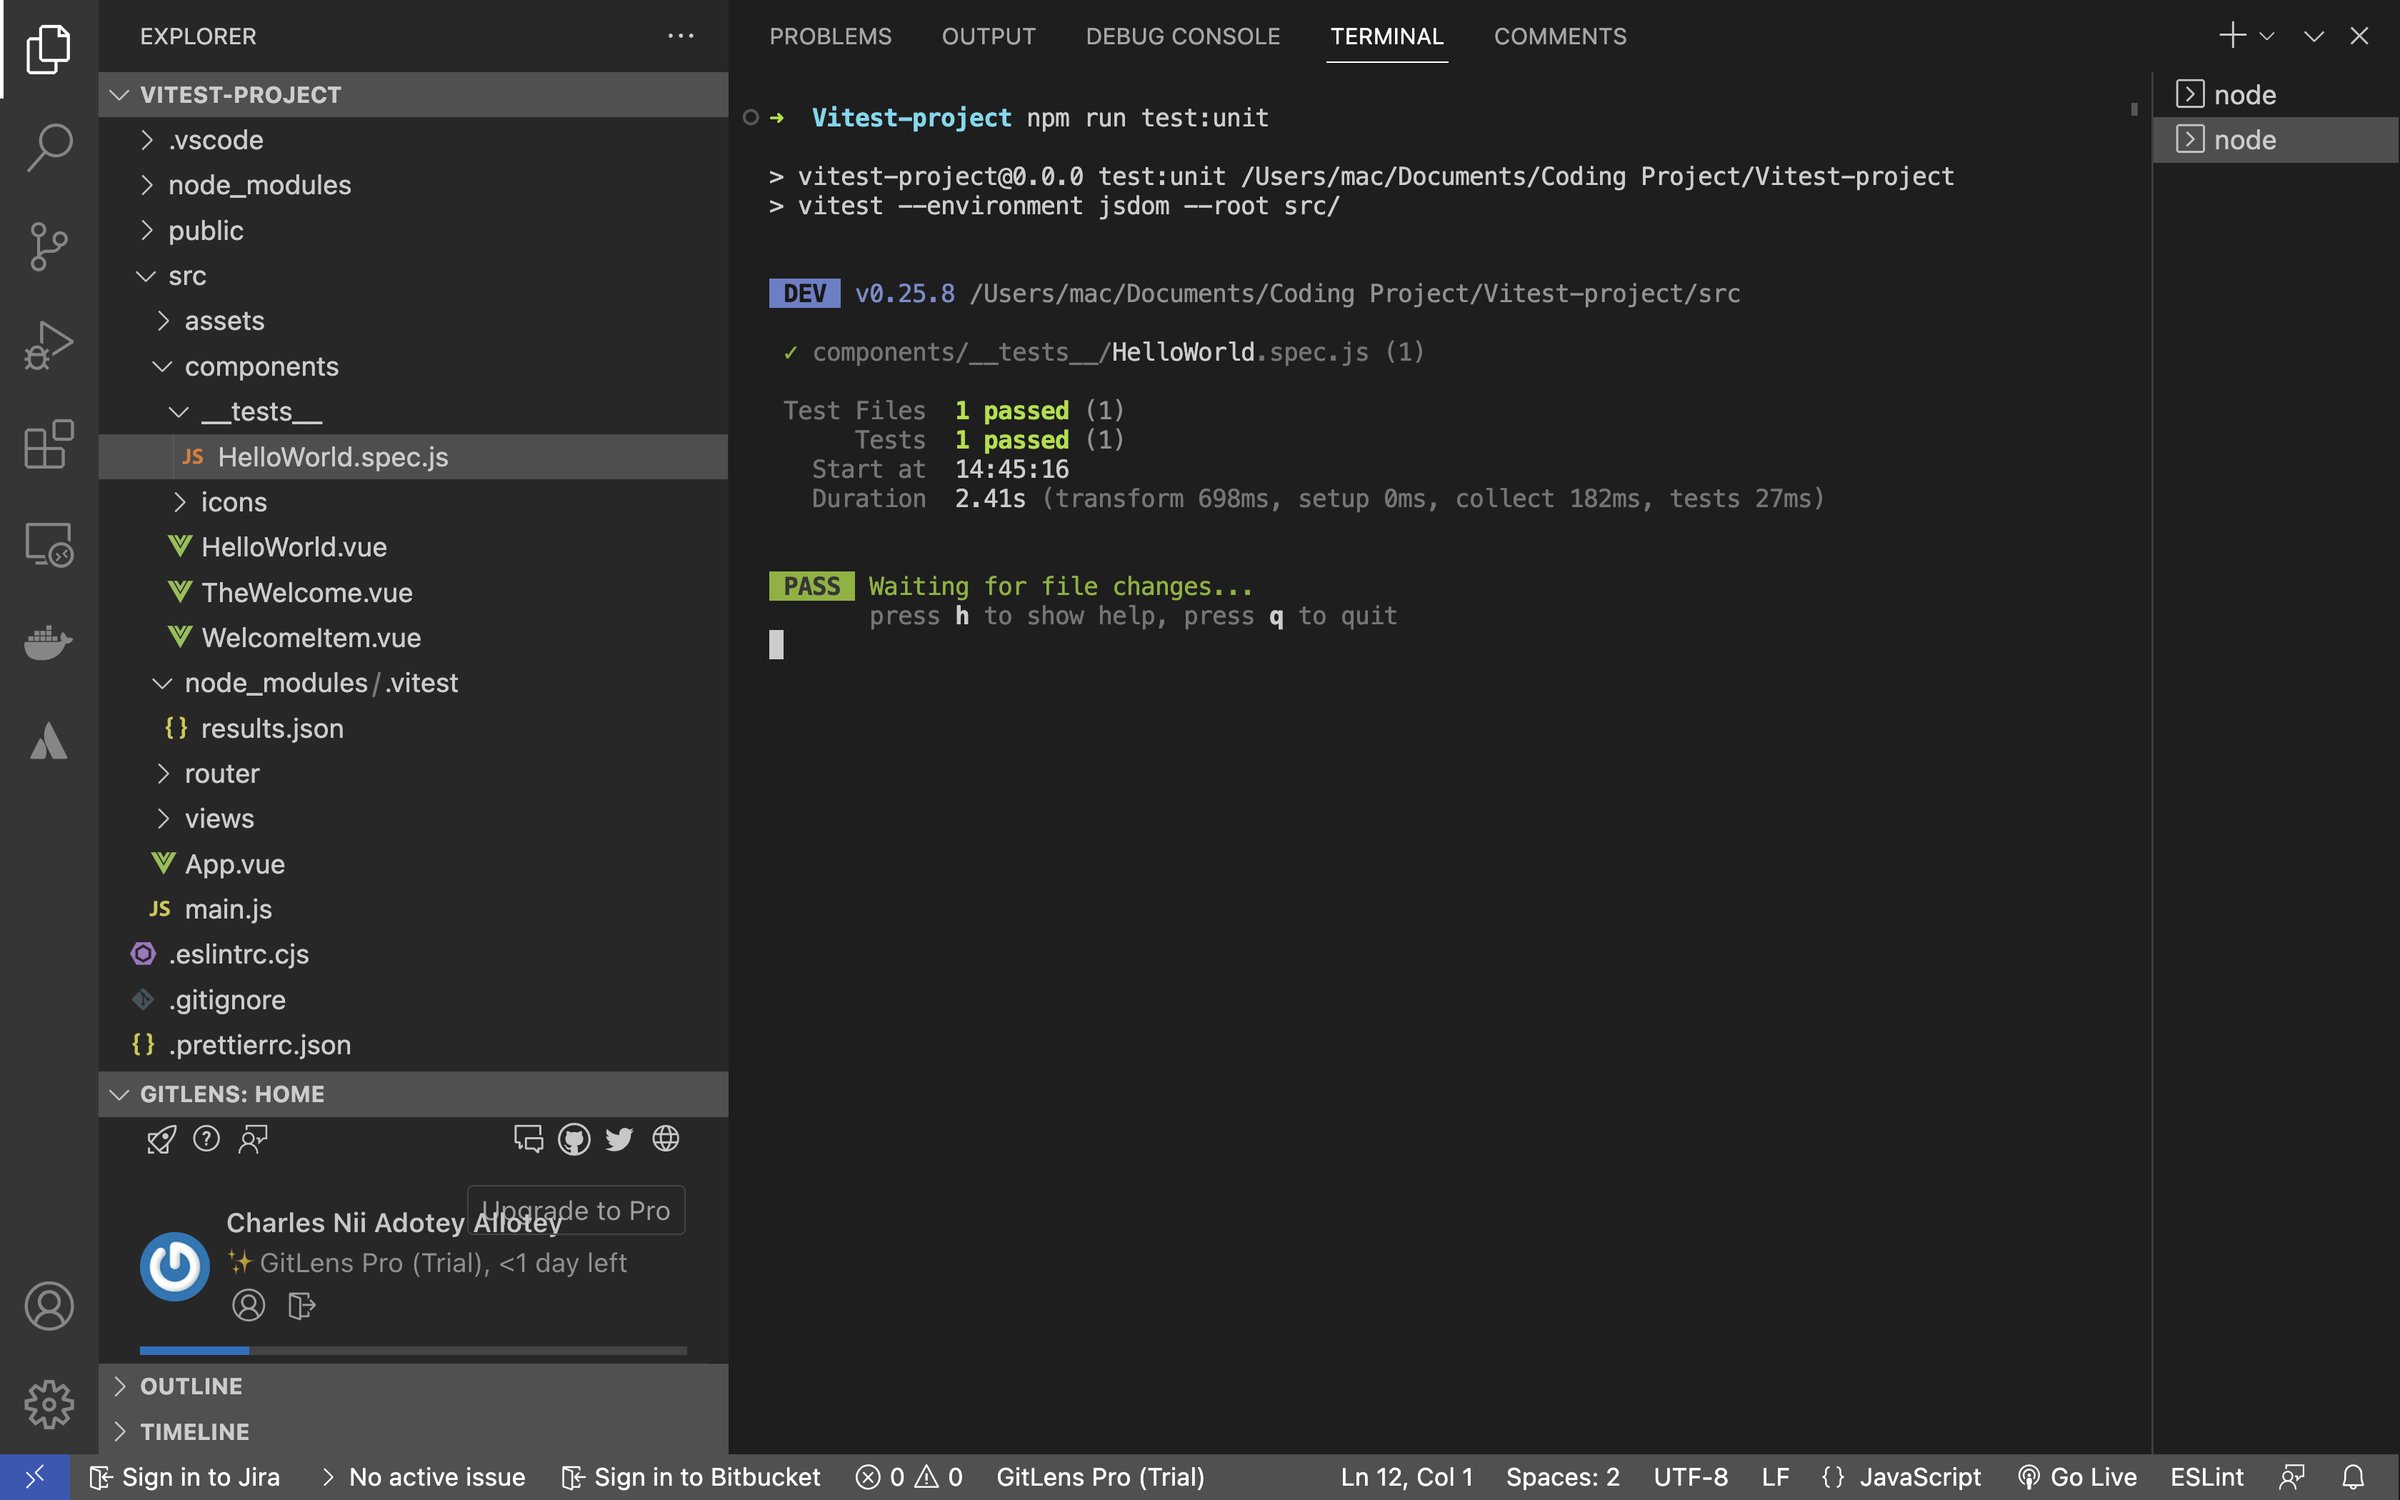The width and height of the screenshot is (2400, 1500).
Task: Collapse the src folder
Action: click(187, 276)
